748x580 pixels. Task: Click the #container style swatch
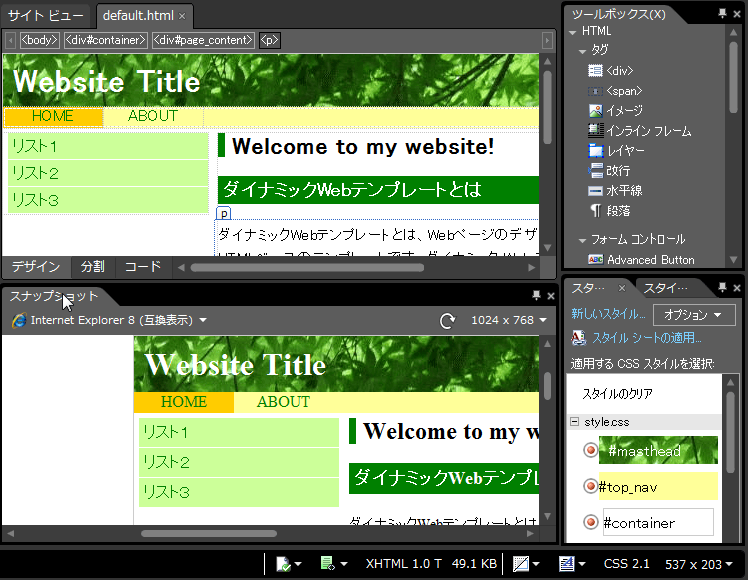point(658,522)
